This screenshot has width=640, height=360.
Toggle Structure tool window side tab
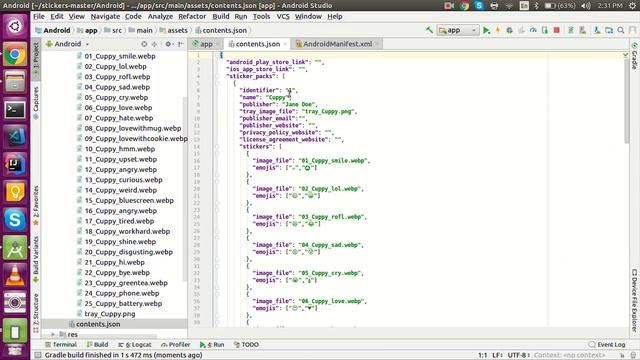point(36,312)
